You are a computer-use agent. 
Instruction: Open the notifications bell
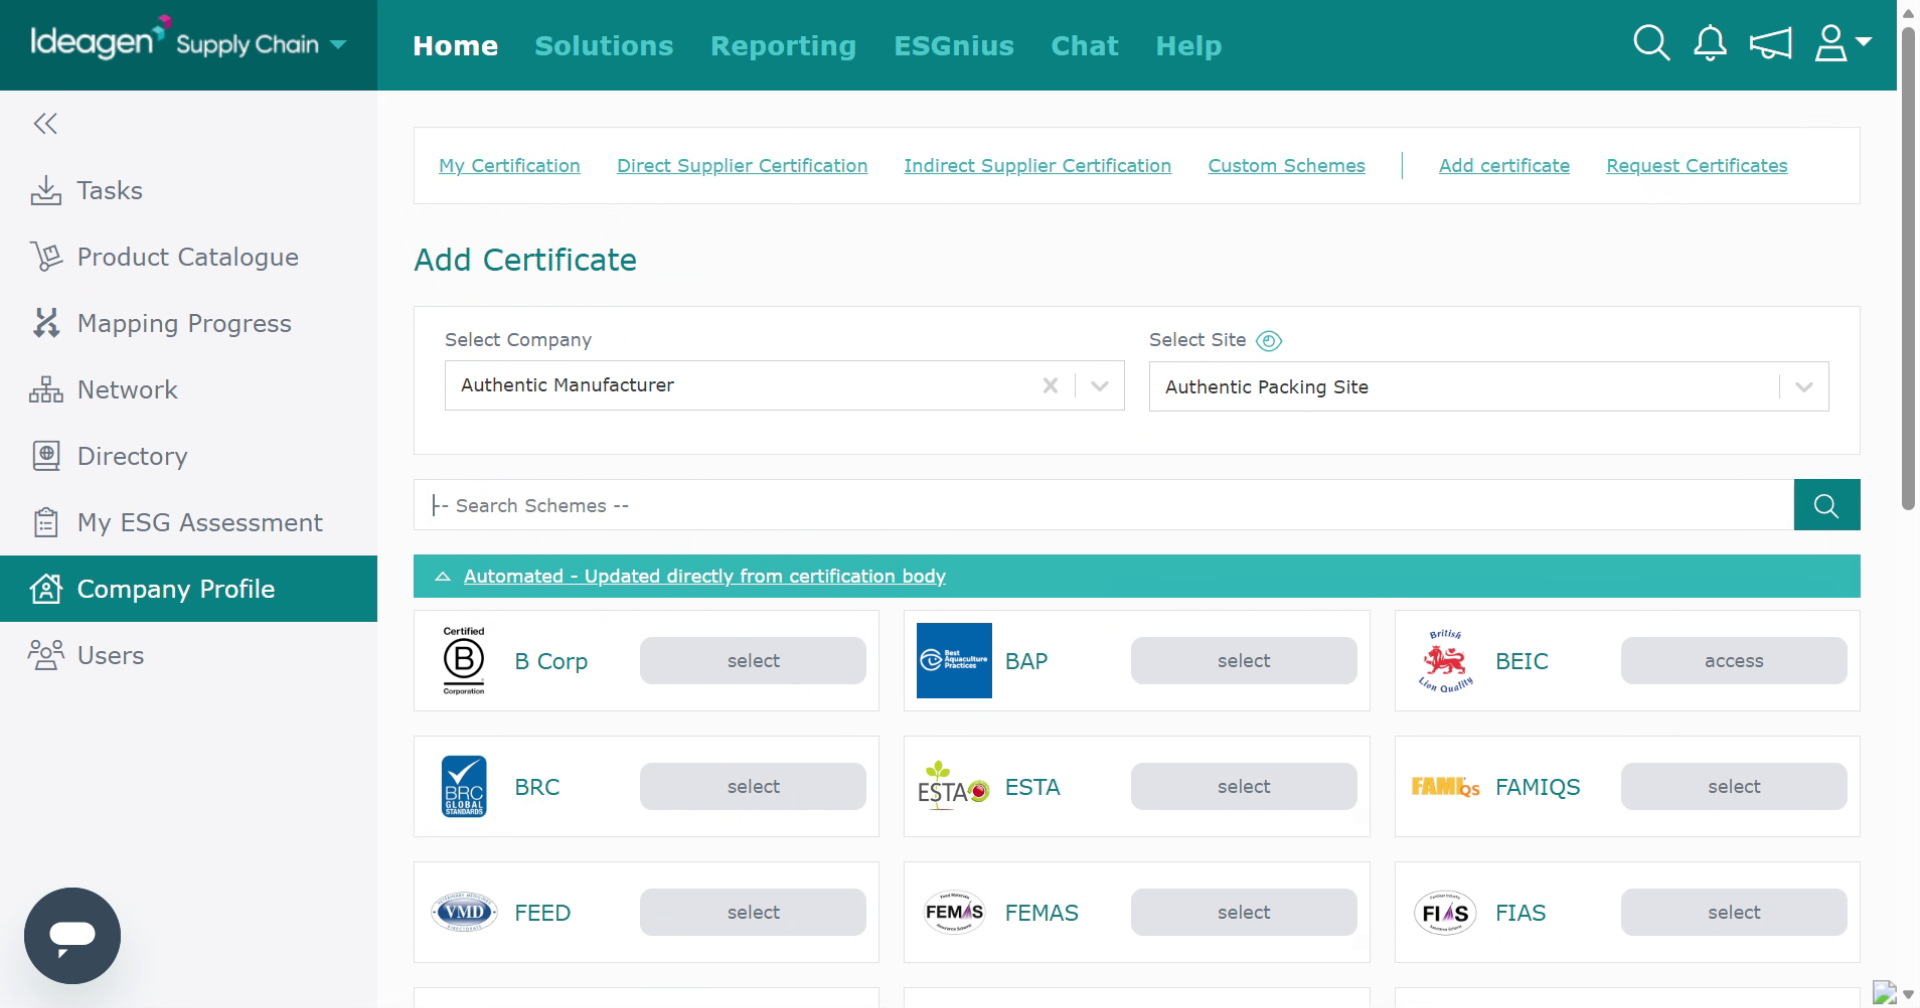[1710, 44]
